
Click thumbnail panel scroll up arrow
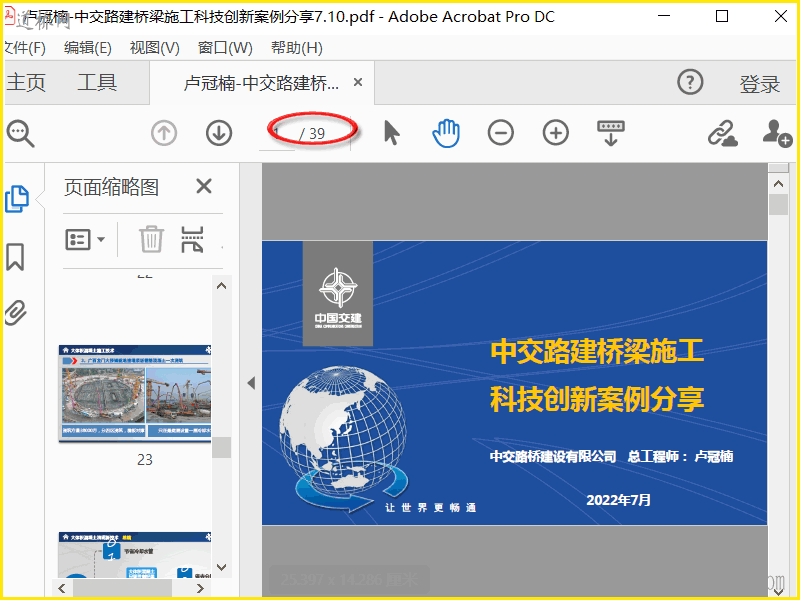[221, 286]
